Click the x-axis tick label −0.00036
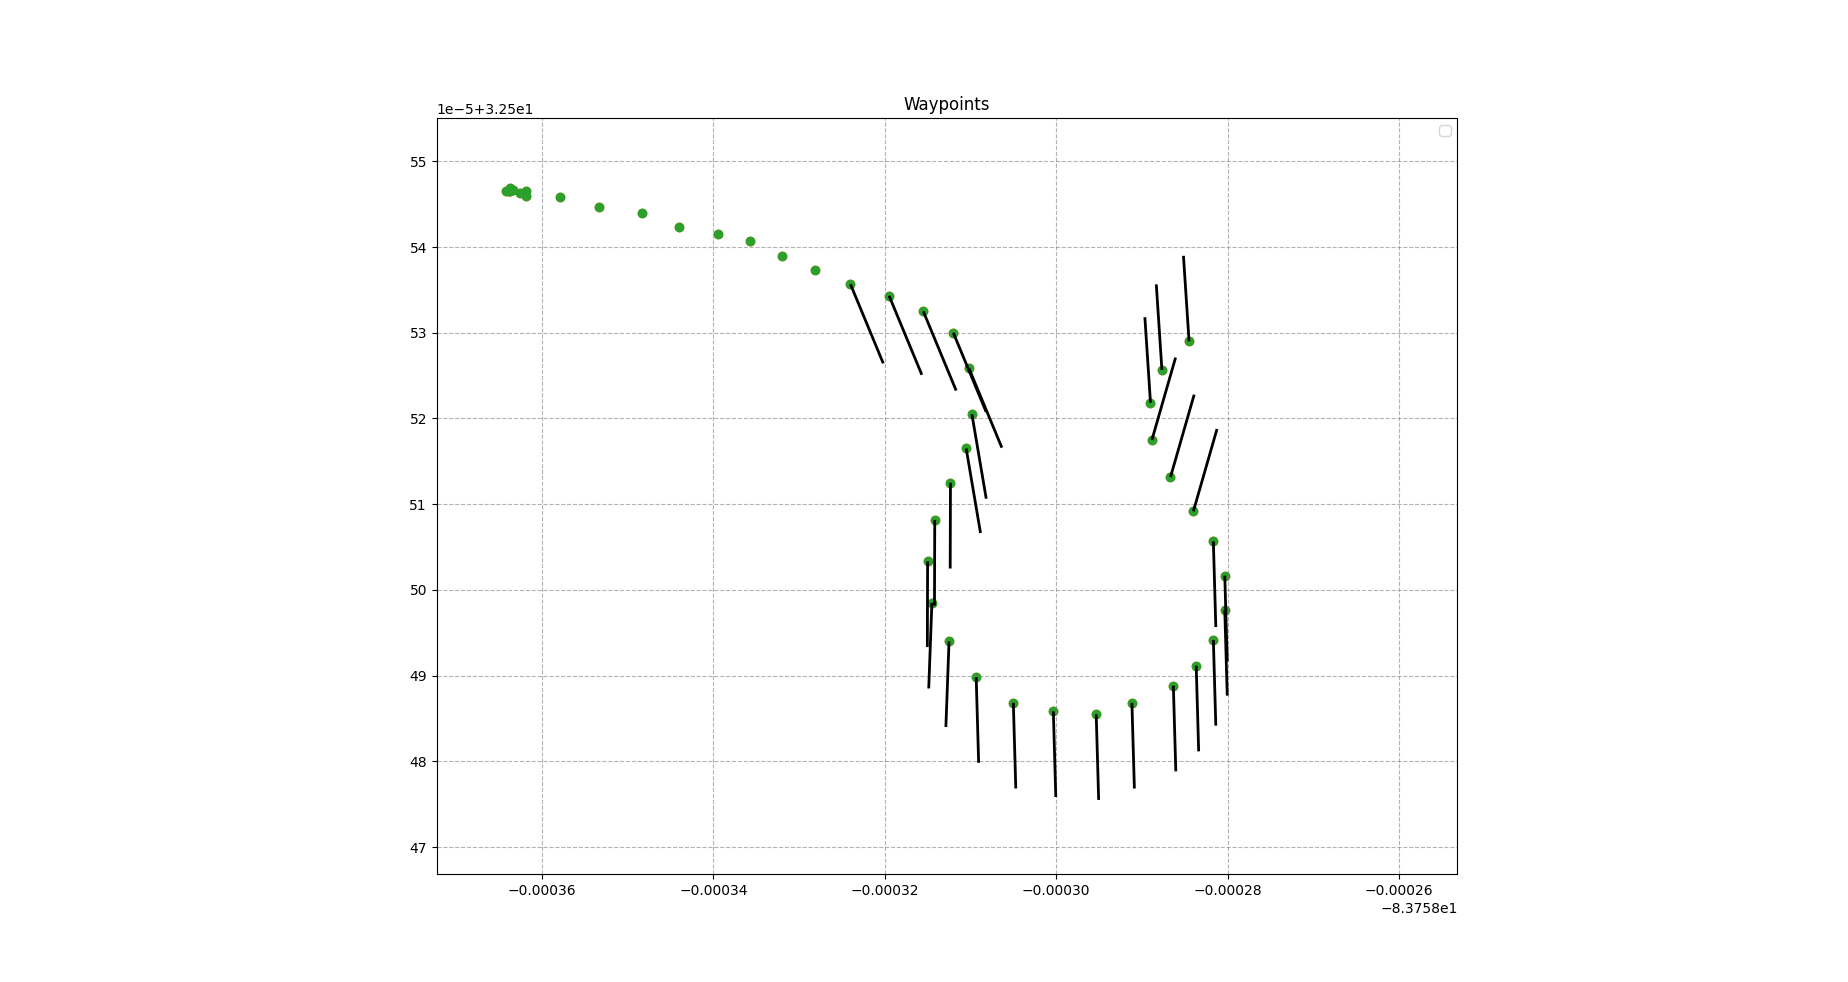 tap(542, 890)
